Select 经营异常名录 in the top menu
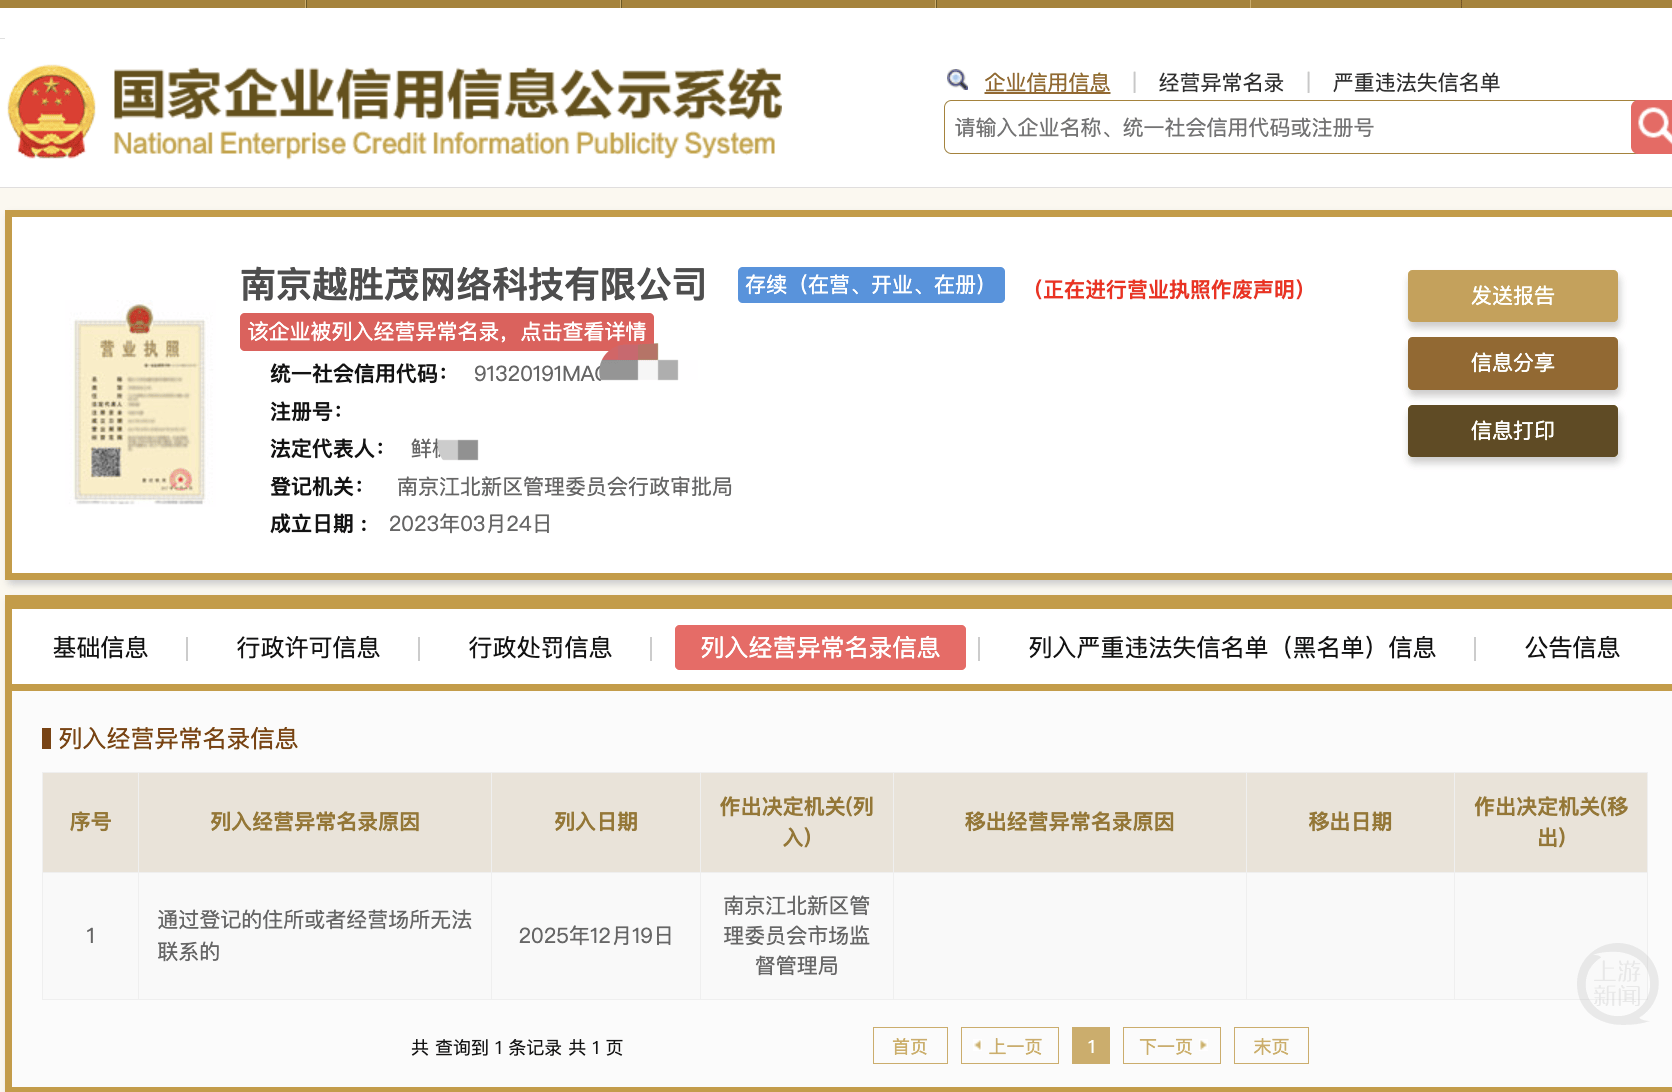Viewport: 1672px width, 1092px height. (1220, 82)
